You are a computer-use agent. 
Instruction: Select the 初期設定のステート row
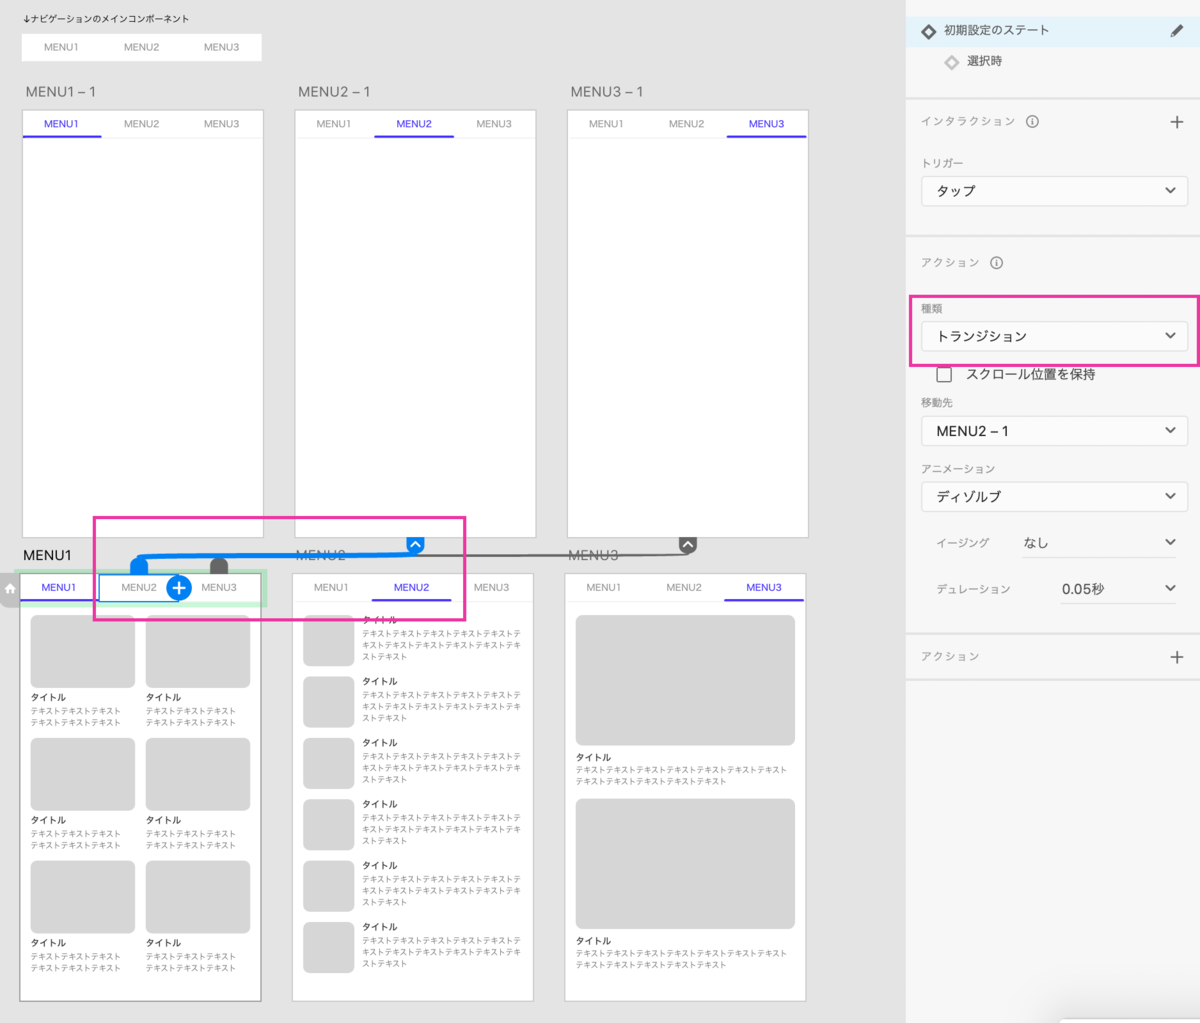[x=1052, y=31]
